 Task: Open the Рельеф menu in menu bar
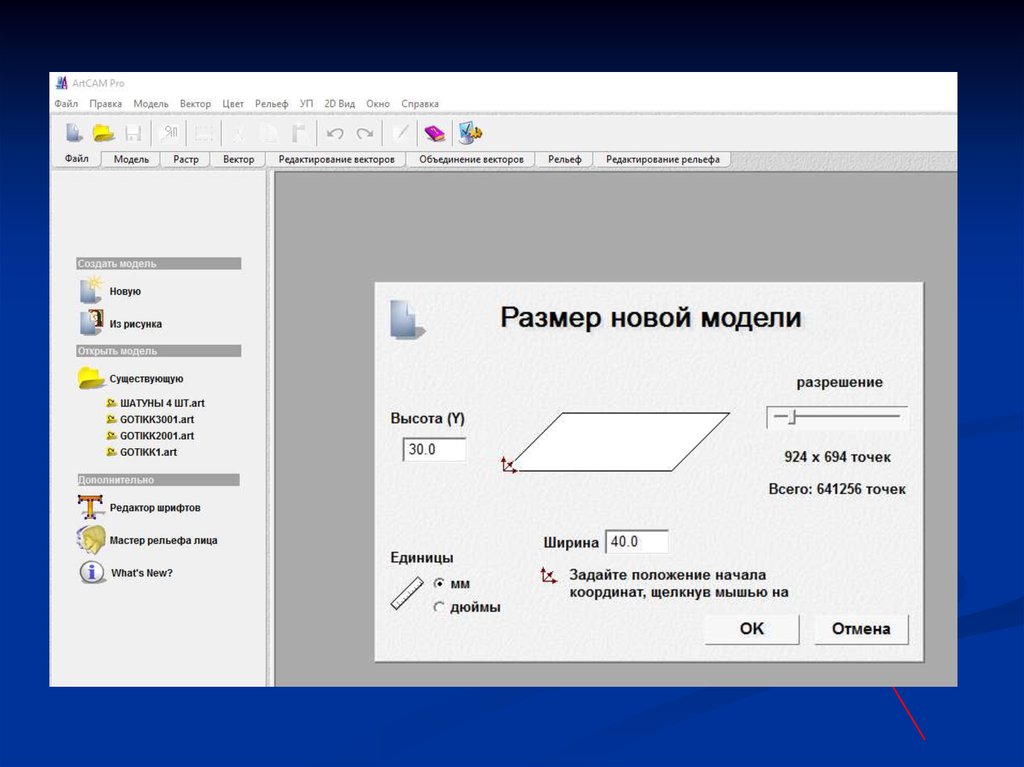pyautogui.click(x=271, y=104)
